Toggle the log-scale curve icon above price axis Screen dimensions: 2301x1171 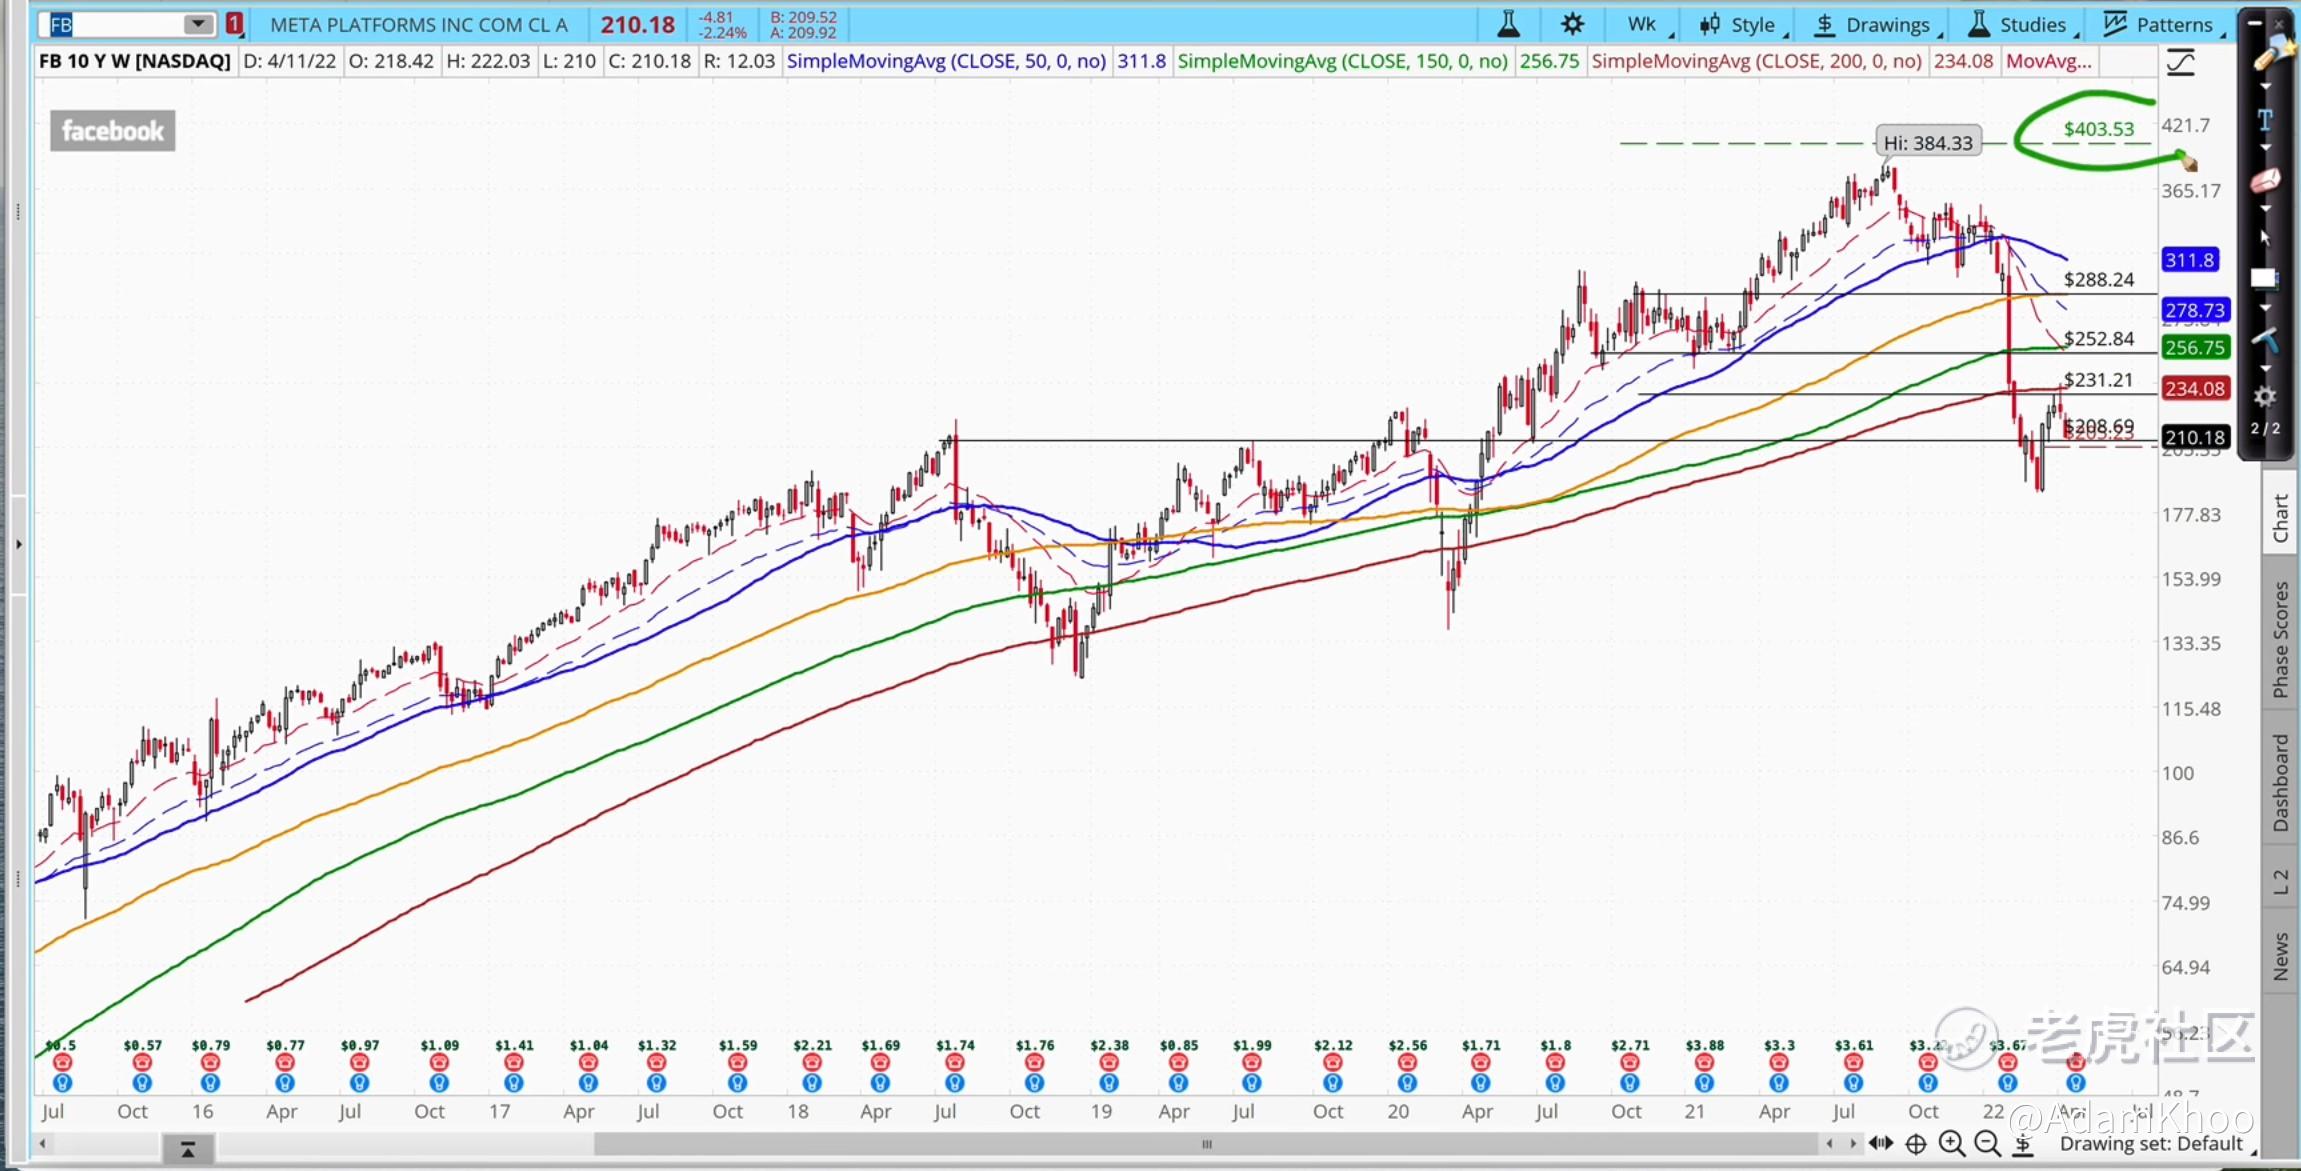(2180, 63)
